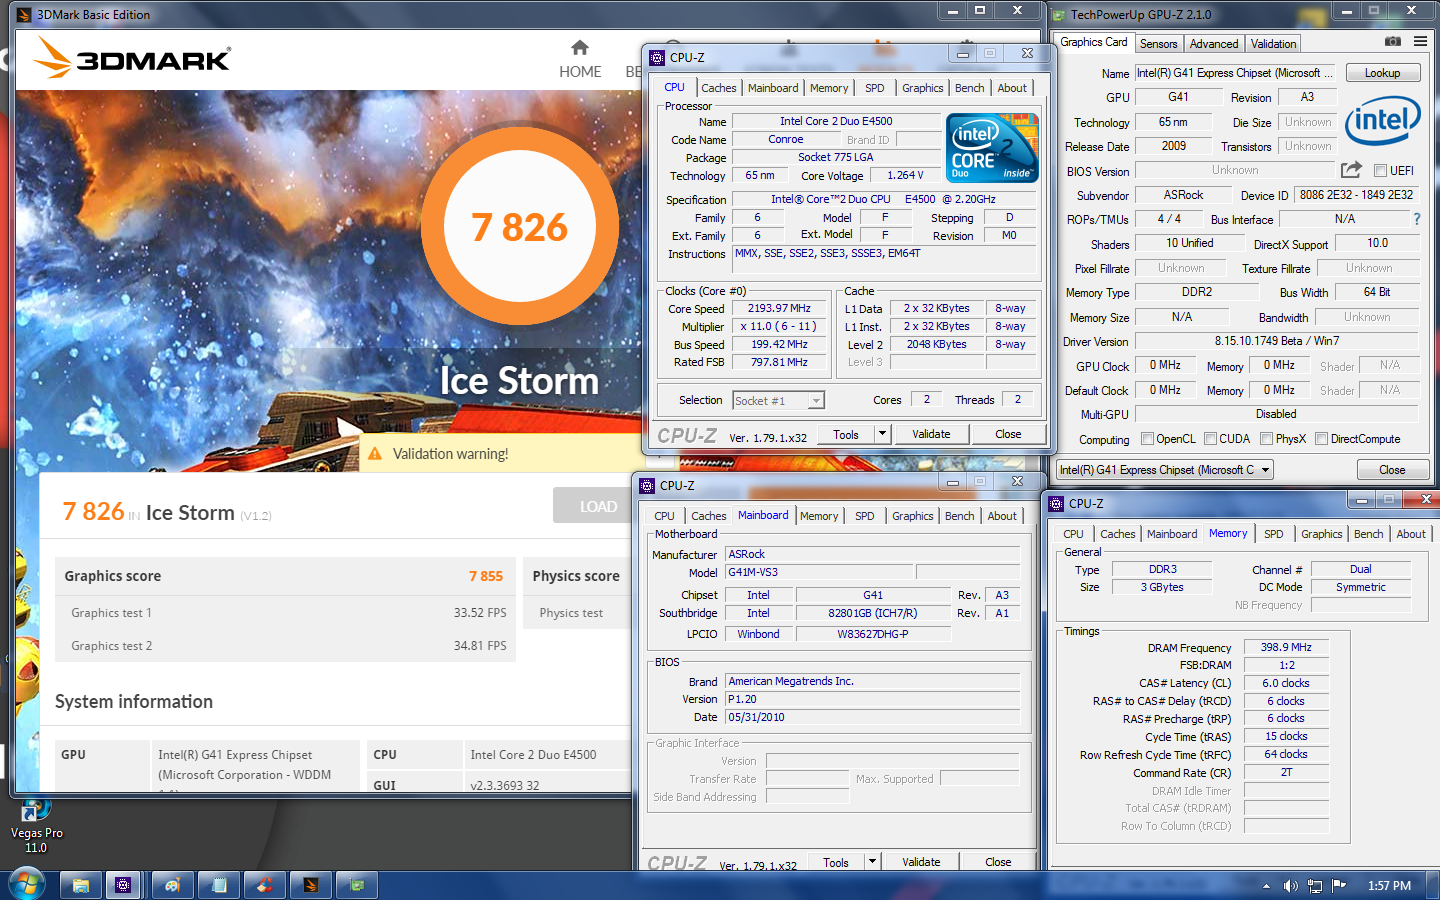Toggle the DirectCompute checkbox
Viewport: 1440px width, 900px height.
point(1321,439)
